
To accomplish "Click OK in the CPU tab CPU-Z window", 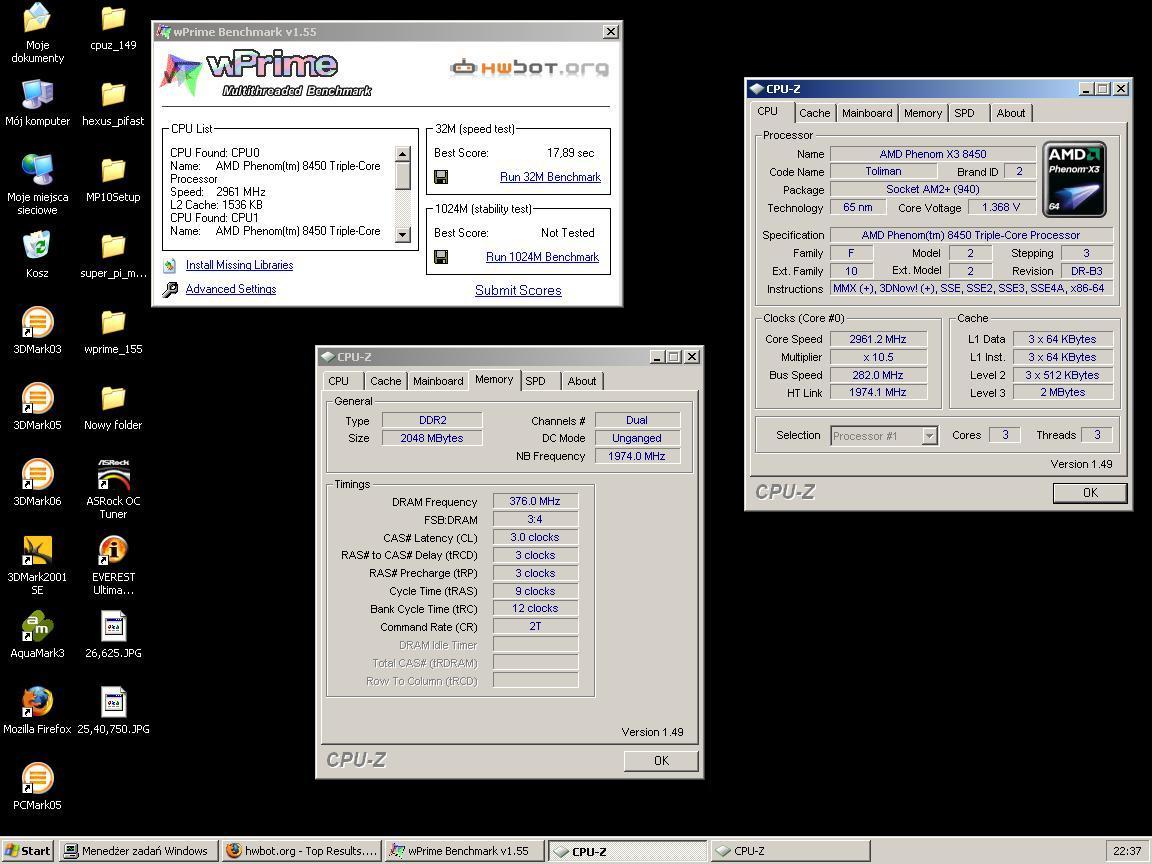I will pos(1090,493).
